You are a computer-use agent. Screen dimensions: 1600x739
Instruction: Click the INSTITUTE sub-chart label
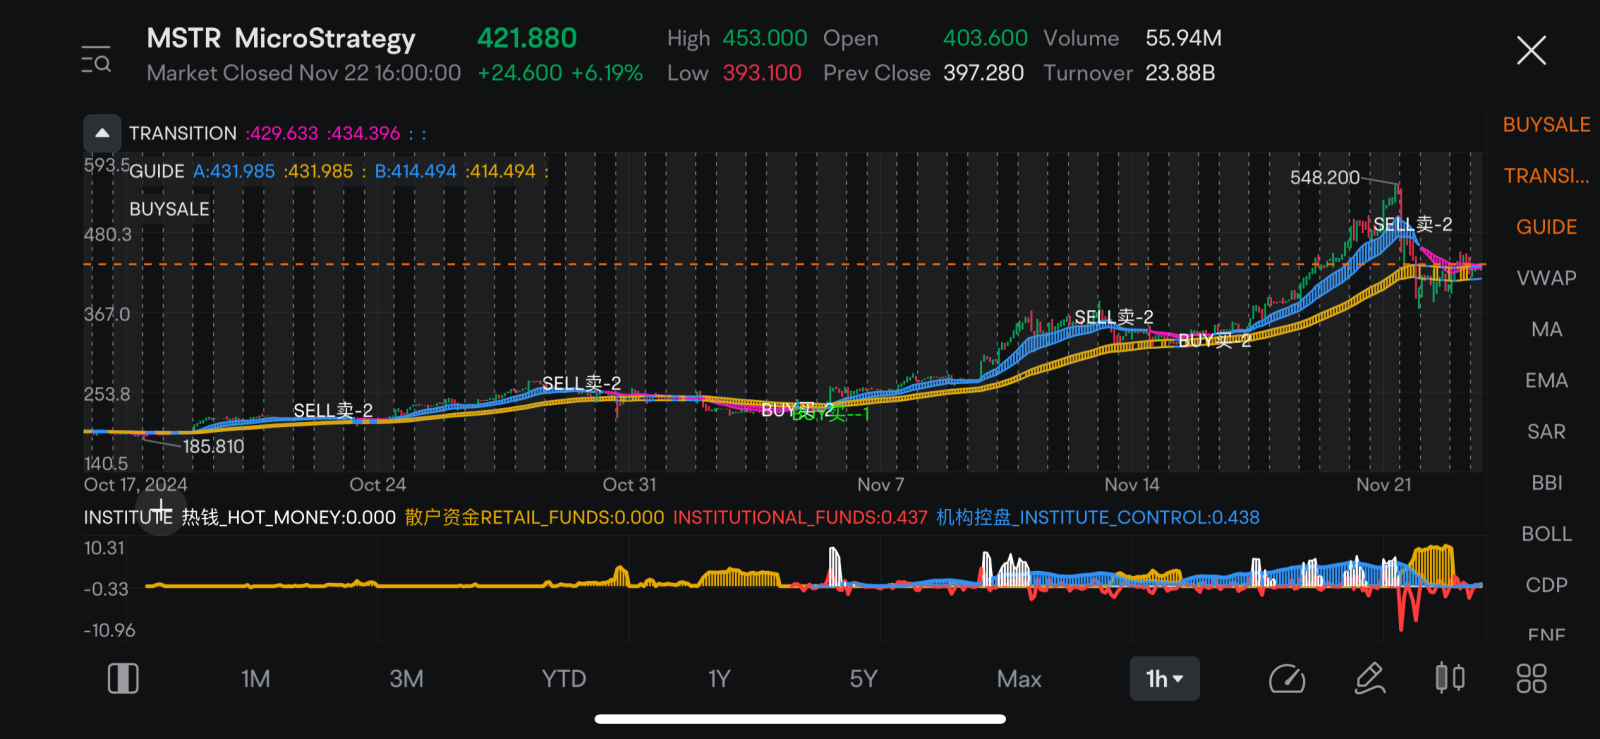128,517
